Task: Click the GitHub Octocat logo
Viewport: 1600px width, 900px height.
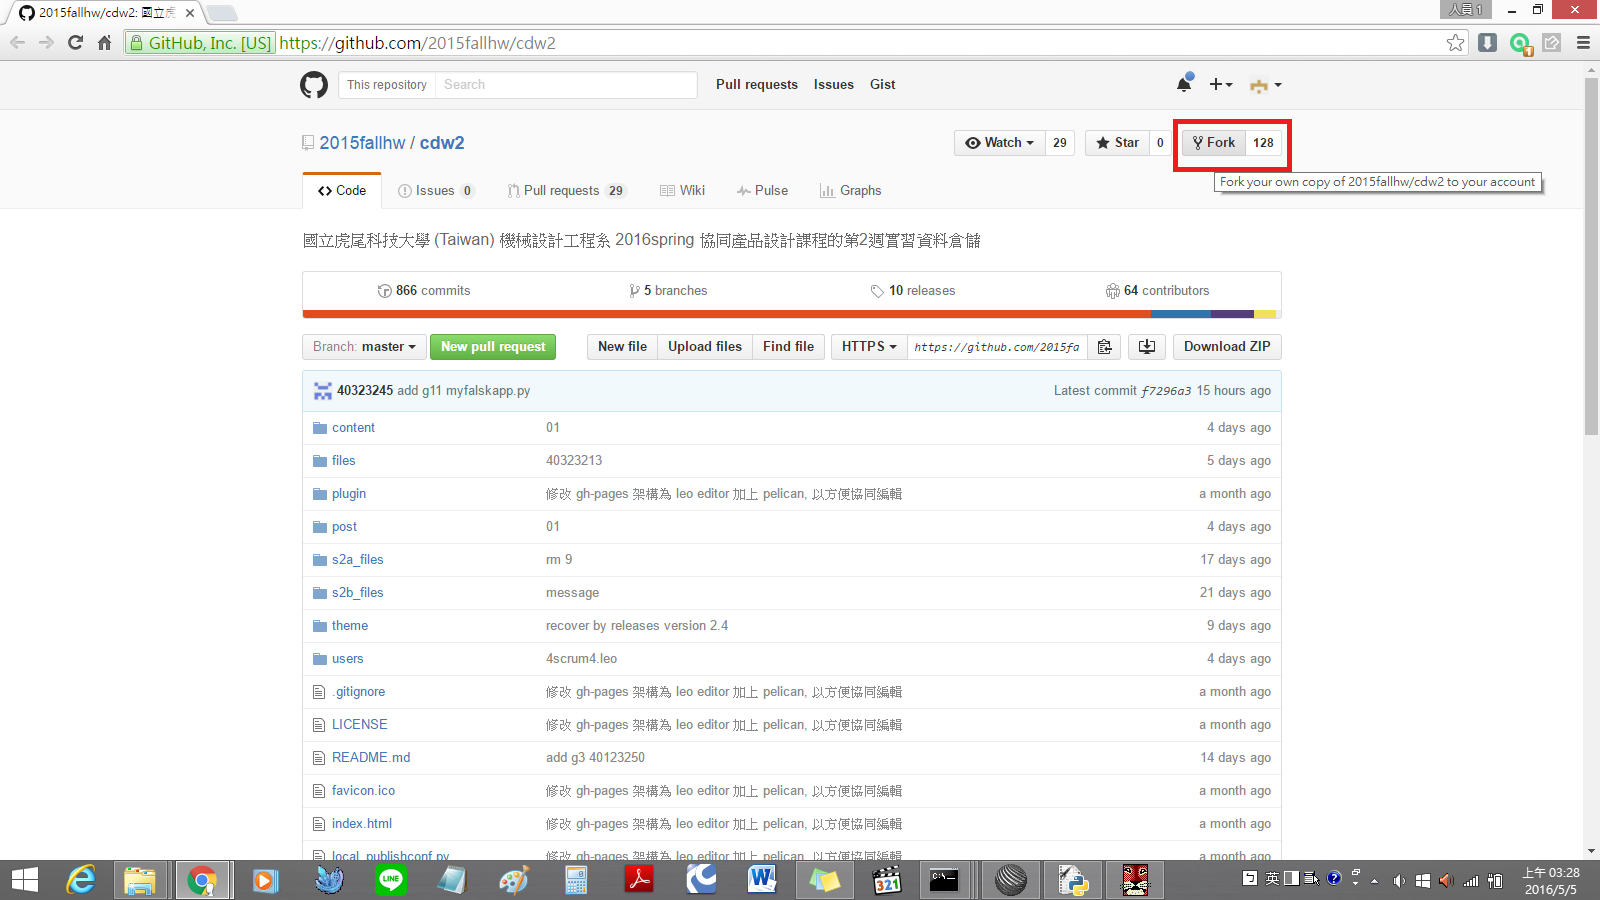Action: click(314, 85)
